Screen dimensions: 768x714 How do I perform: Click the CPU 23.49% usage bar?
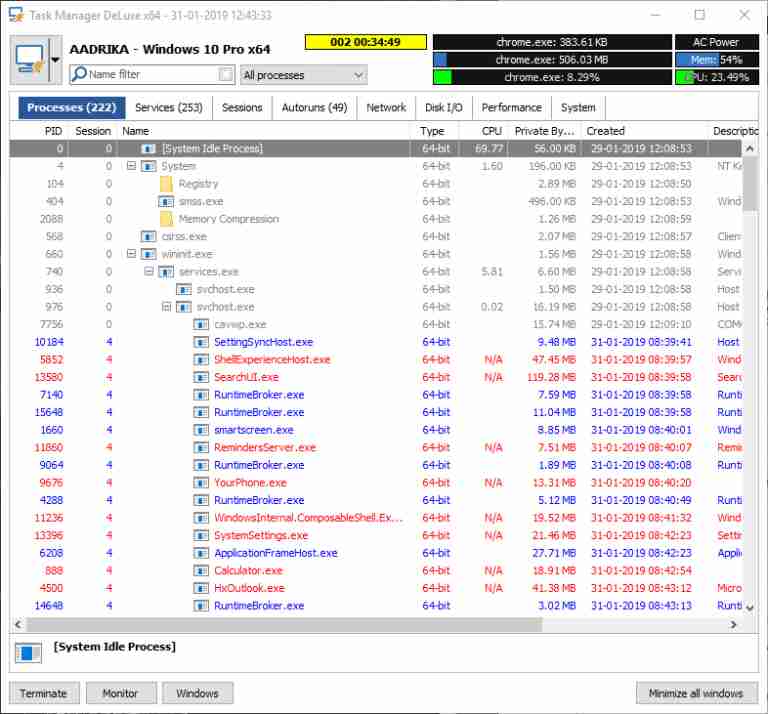717,77
